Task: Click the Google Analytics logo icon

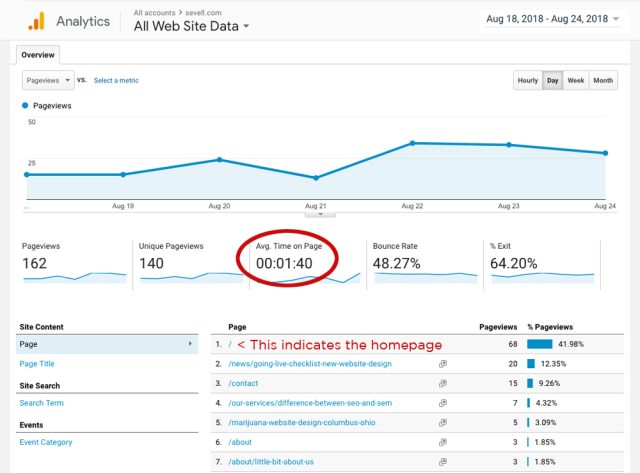Action: pyautogui.click(x=36, y=21)
